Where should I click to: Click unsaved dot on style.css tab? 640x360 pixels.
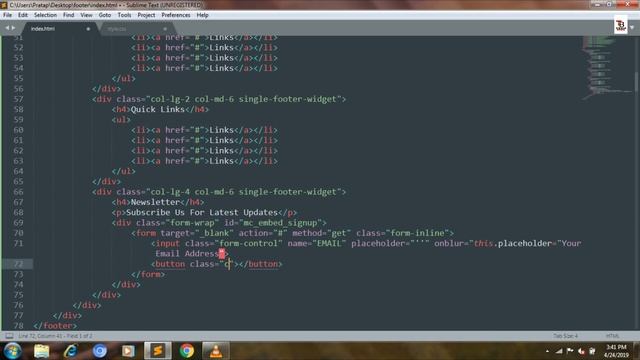[x=165, y=29]
